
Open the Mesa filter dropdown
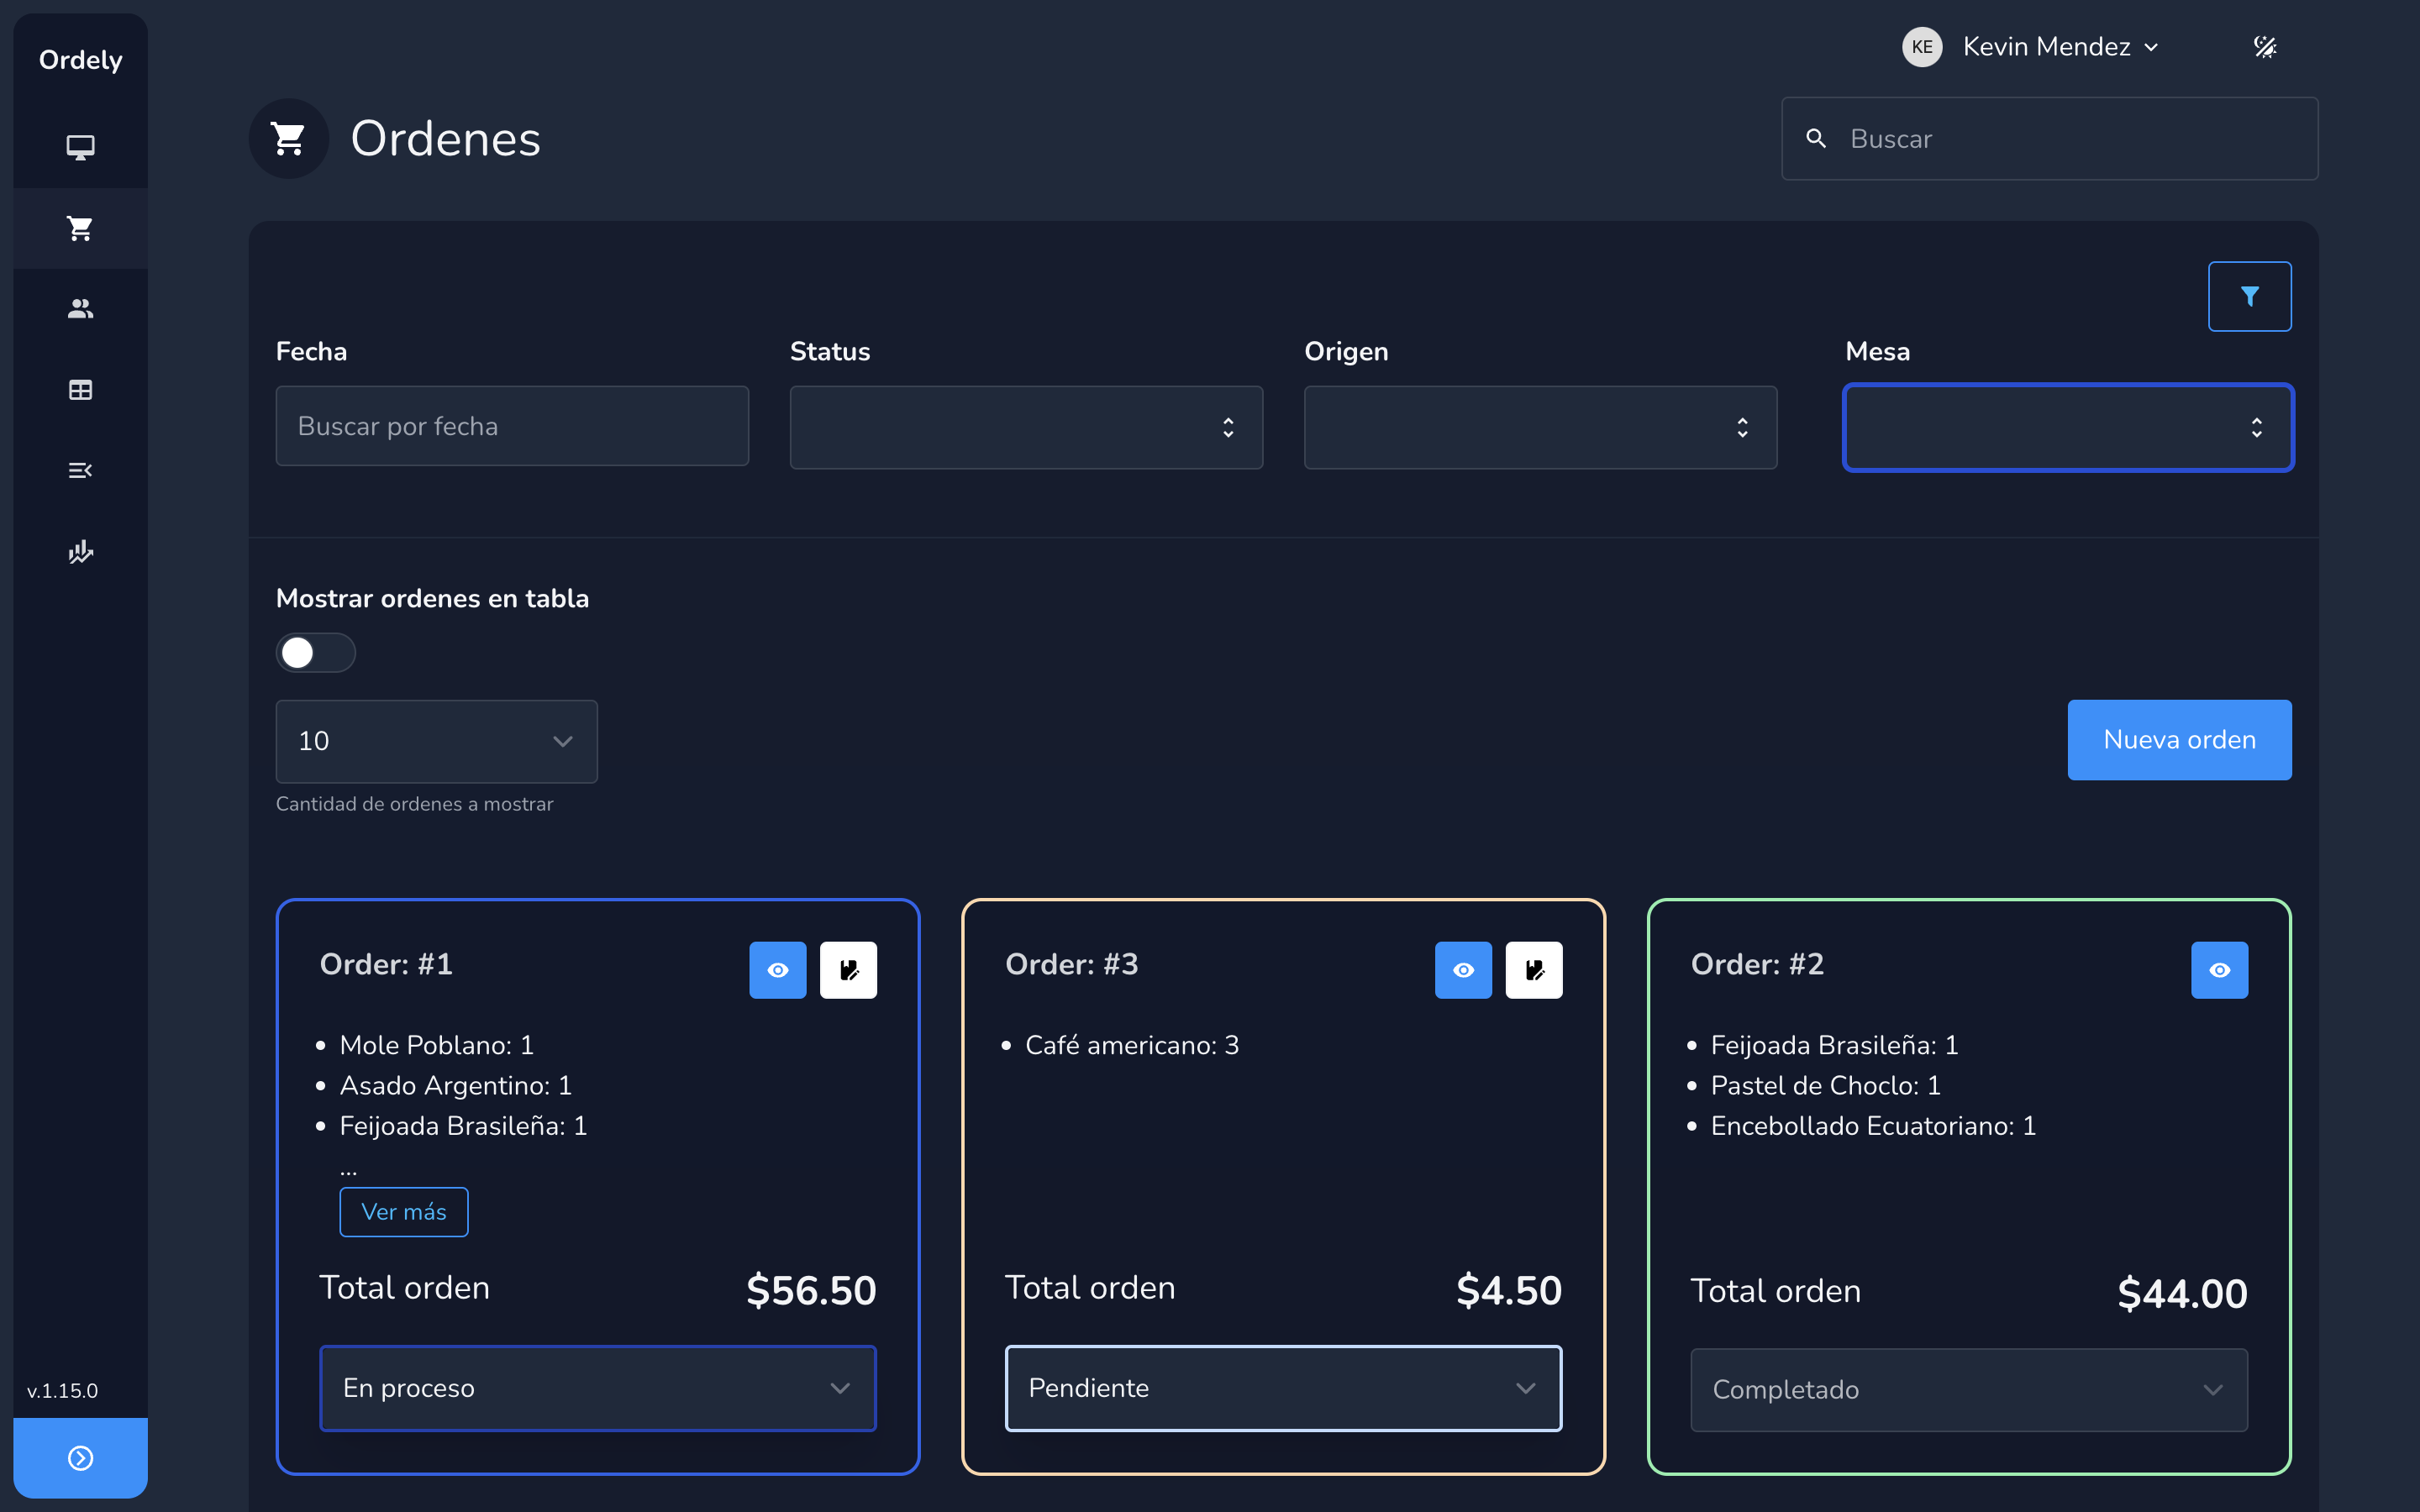click(2068, 428)
